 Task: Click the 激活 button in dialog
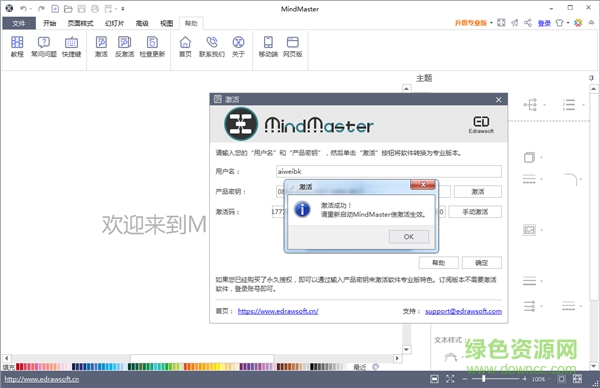click(x=478, y=191)
